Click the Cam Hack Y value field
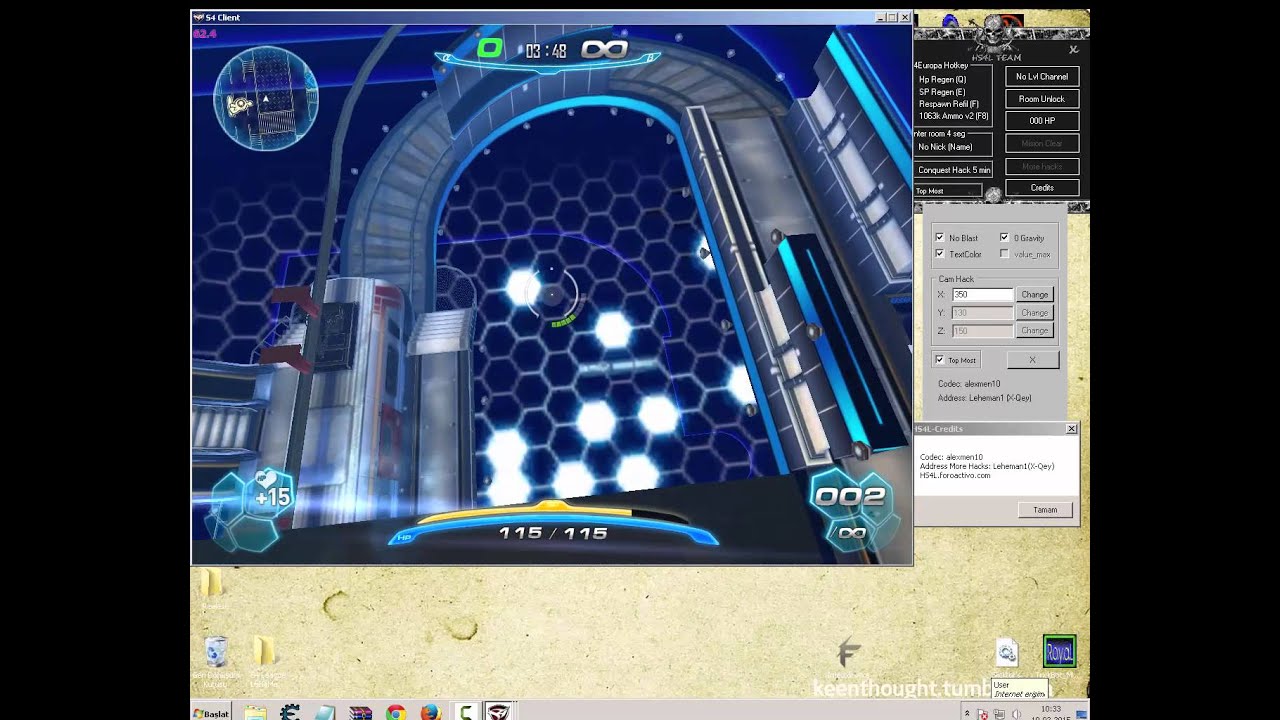The image size is (1280, 720). click(x=982, y=313)
